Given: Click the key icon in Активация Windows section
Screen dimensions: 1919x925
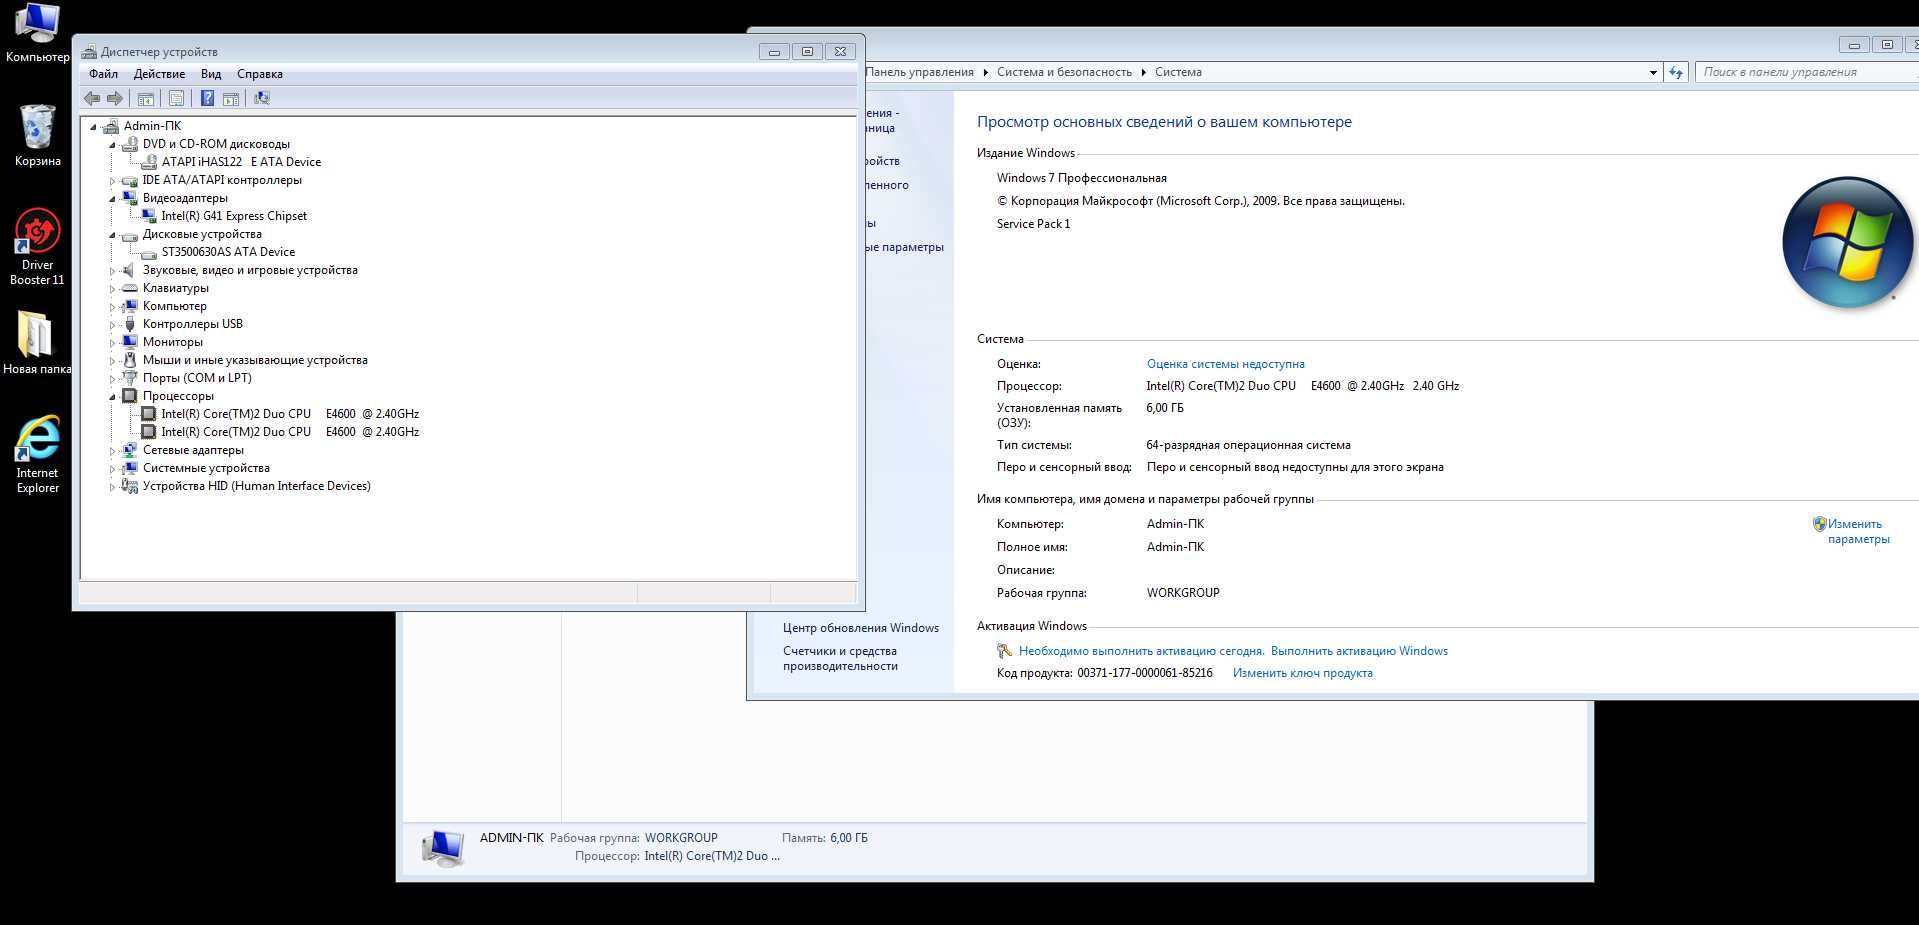Looking at the screenshot, I should point(1005,651).
